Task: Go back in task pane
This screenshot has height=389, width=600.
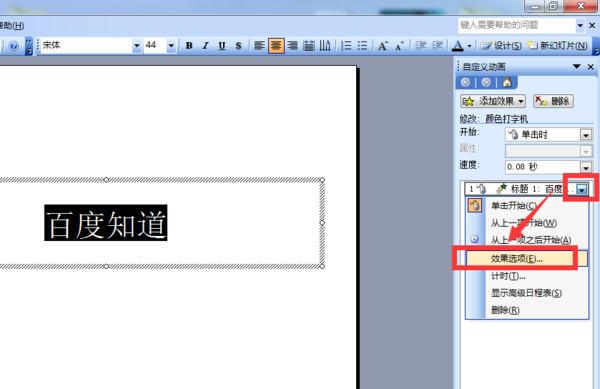Action: click(x=466, y=82)
